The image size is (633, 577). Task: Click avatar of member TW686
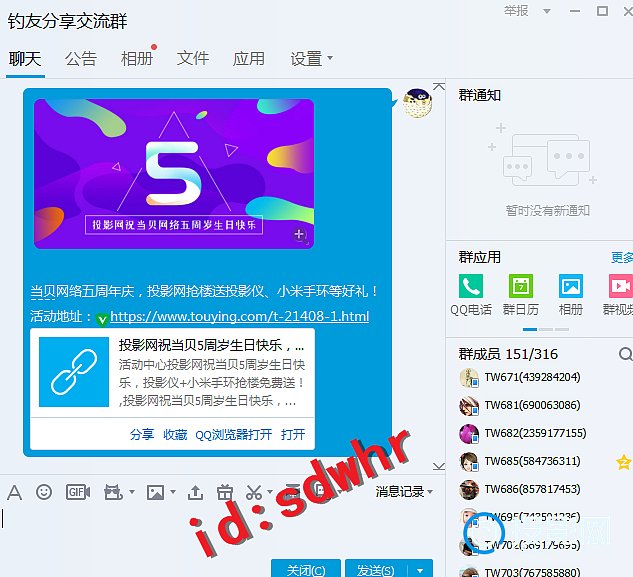click(469, 489)
